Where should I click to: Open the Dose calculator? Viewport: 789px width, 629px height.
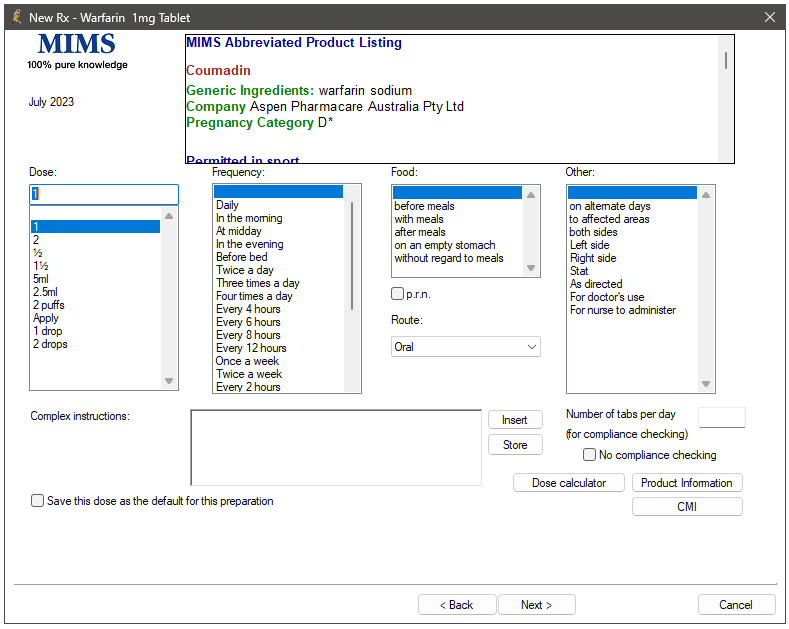point(569,483)
